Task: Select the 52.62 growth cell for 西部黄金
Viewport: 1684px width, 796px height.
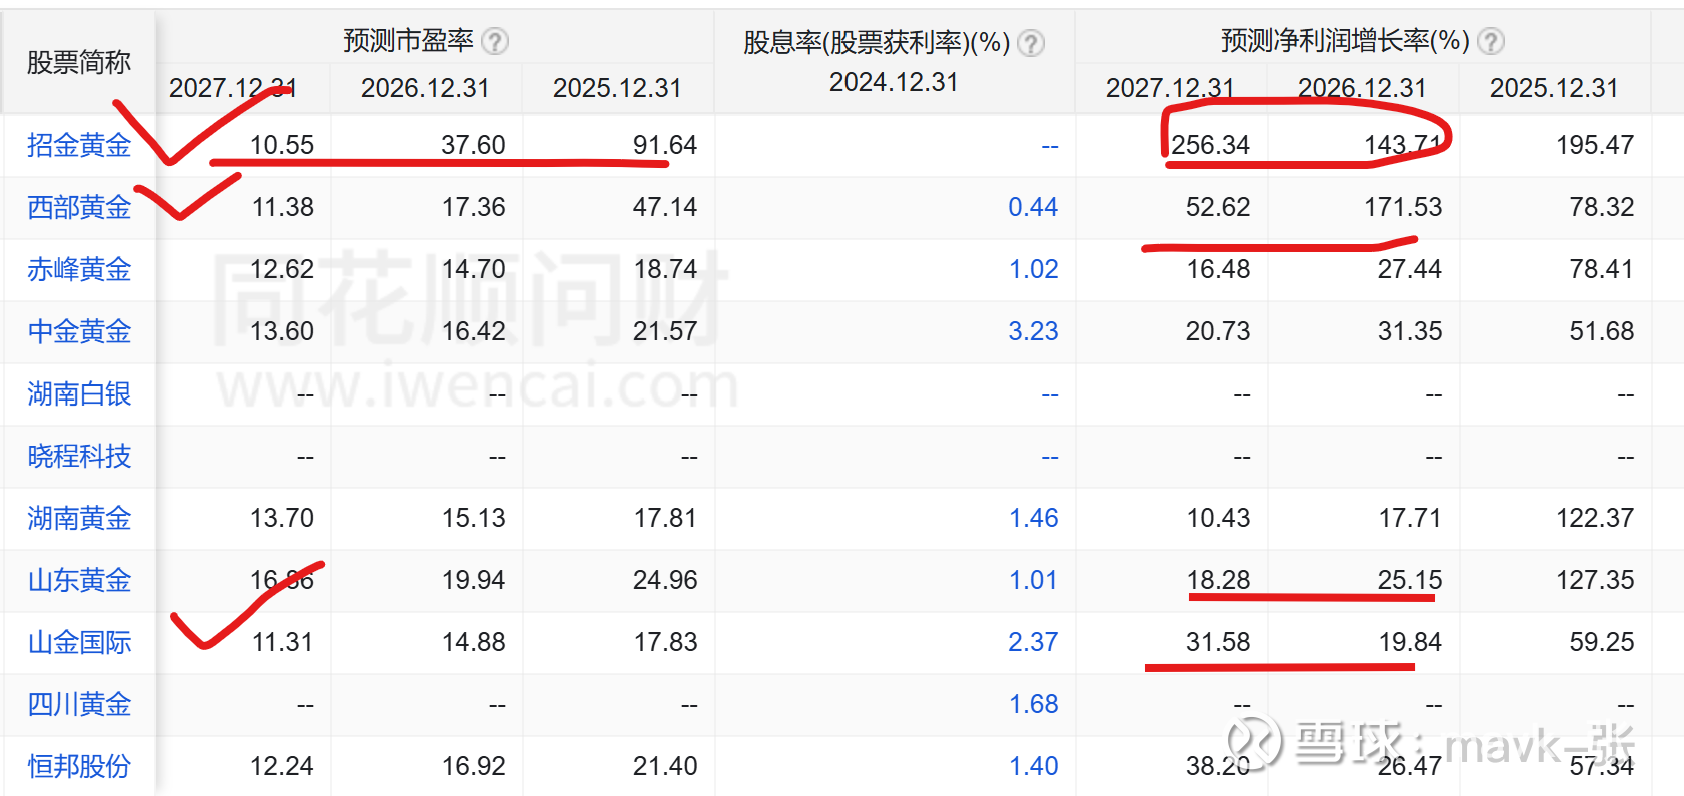Action: point(1218,207)
